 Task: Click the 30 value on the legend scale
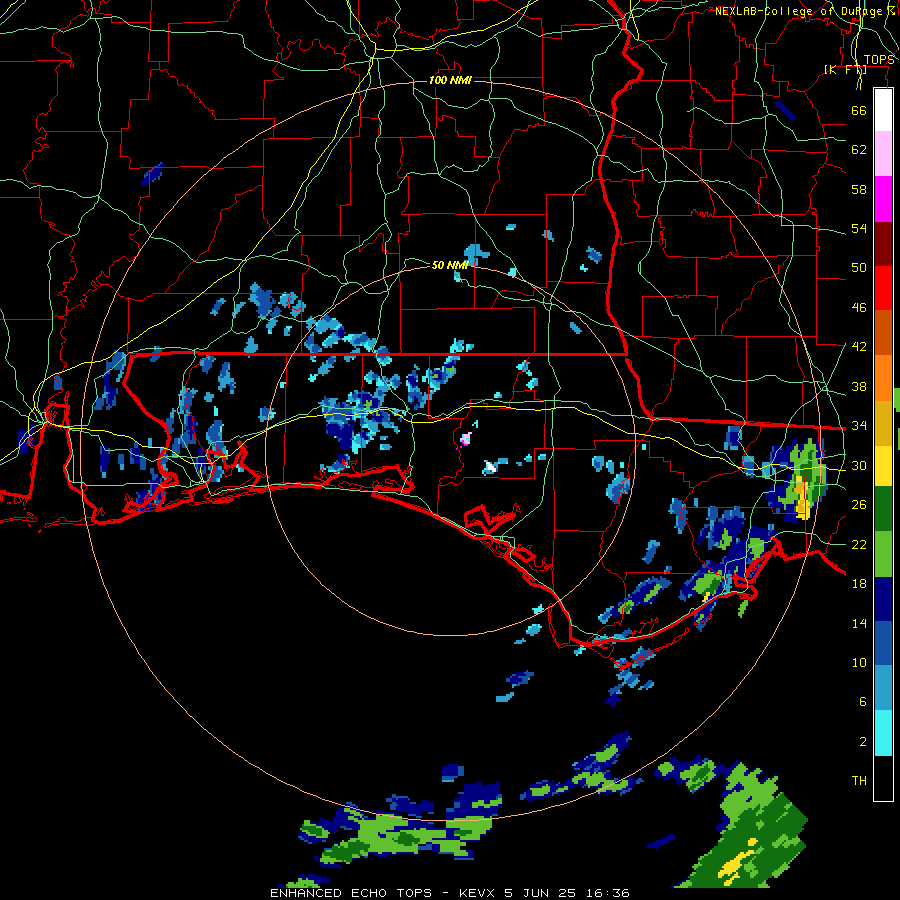point(859,465)
